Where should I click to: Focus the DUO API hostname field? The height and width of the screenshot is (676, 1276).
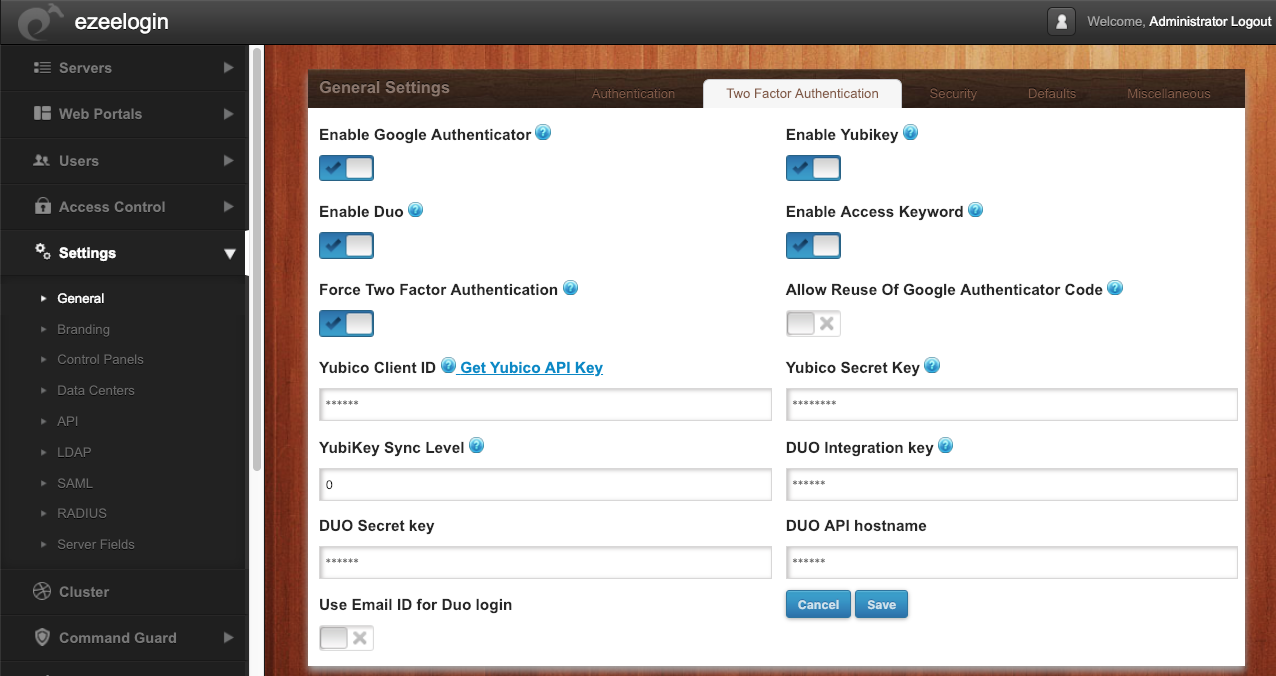coord(1012,562)
